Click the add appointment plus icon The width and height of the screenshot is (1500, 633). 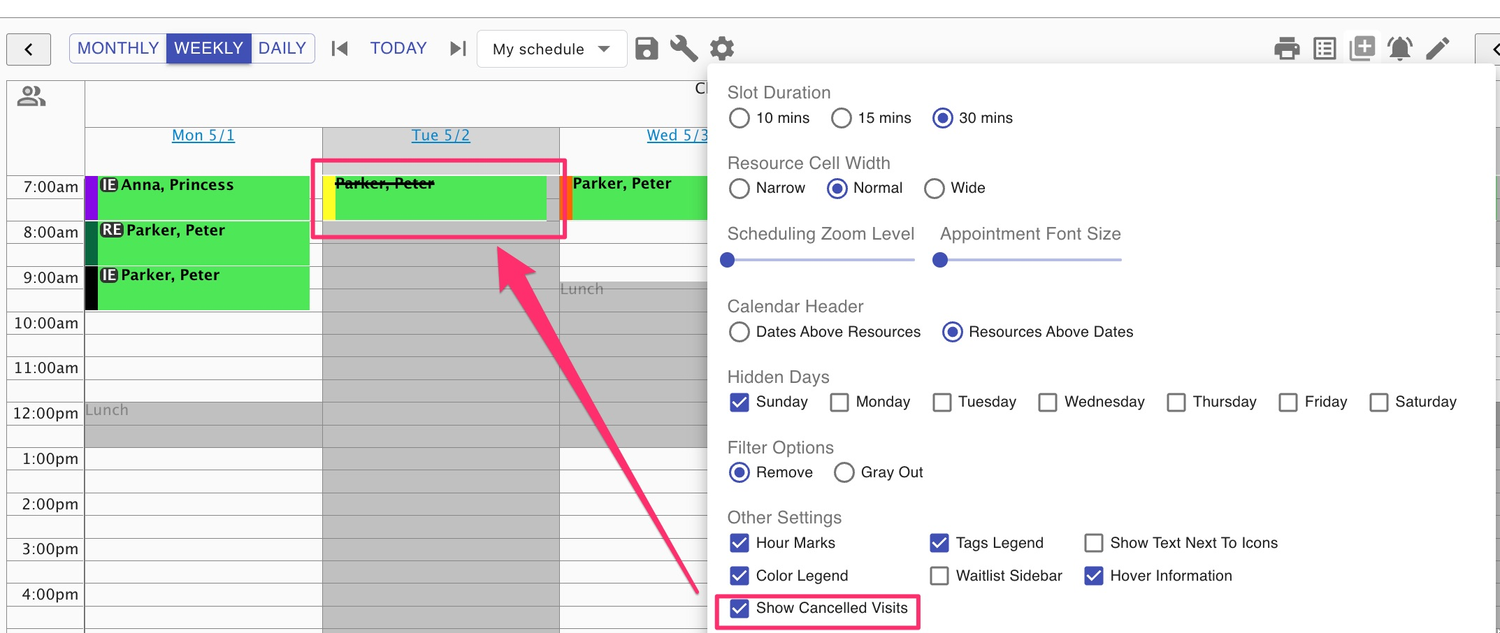(x=1362, y=48)
